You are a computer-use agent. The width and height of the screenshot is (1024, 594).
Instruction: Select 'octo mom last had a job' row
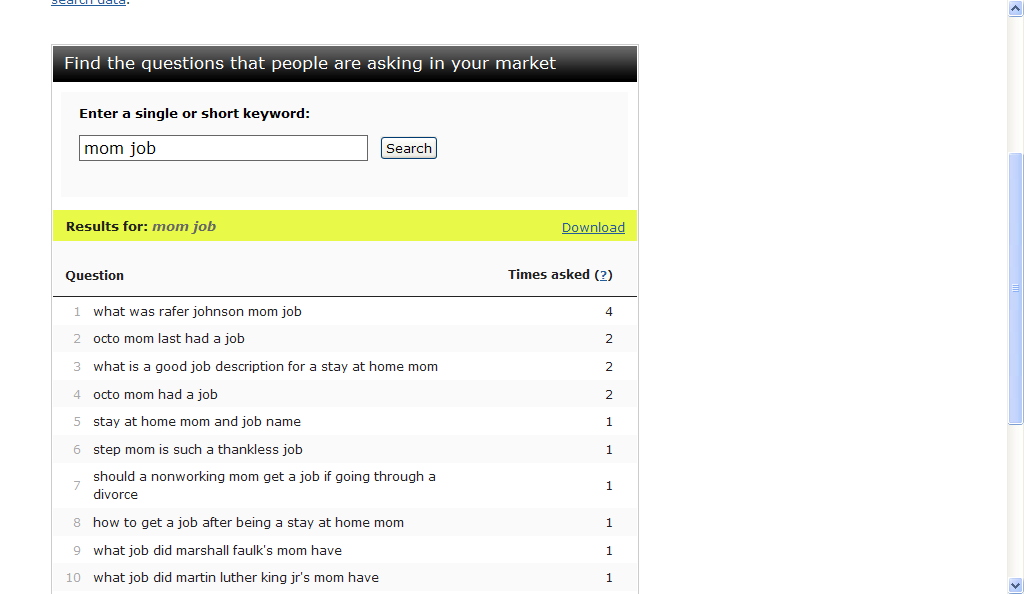pos(169,338)
